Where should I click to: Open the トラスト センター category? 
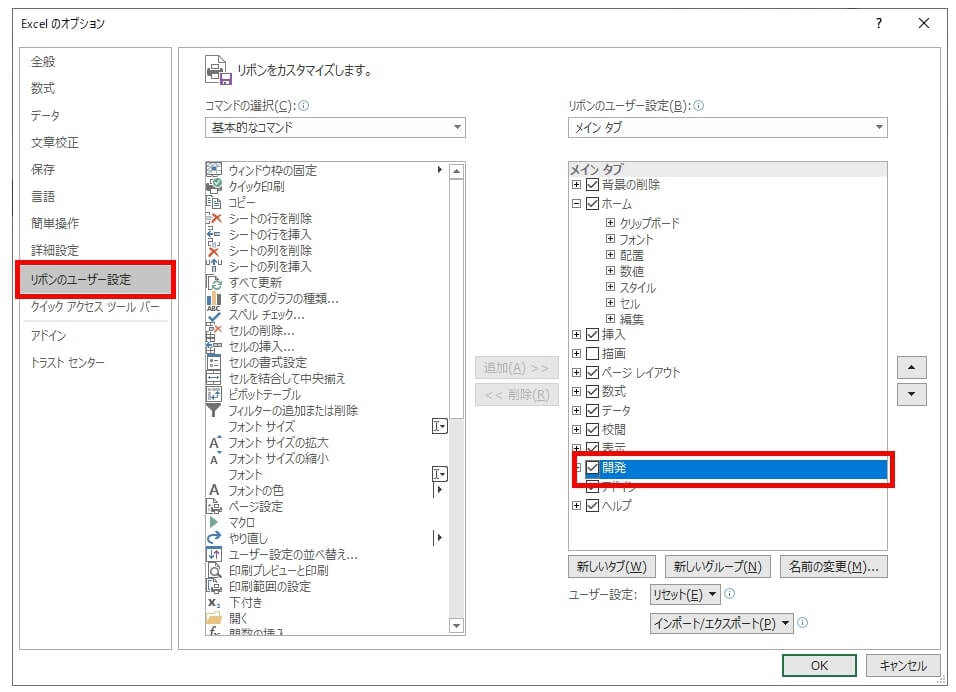pyautogui.click(x=68, y=363)
